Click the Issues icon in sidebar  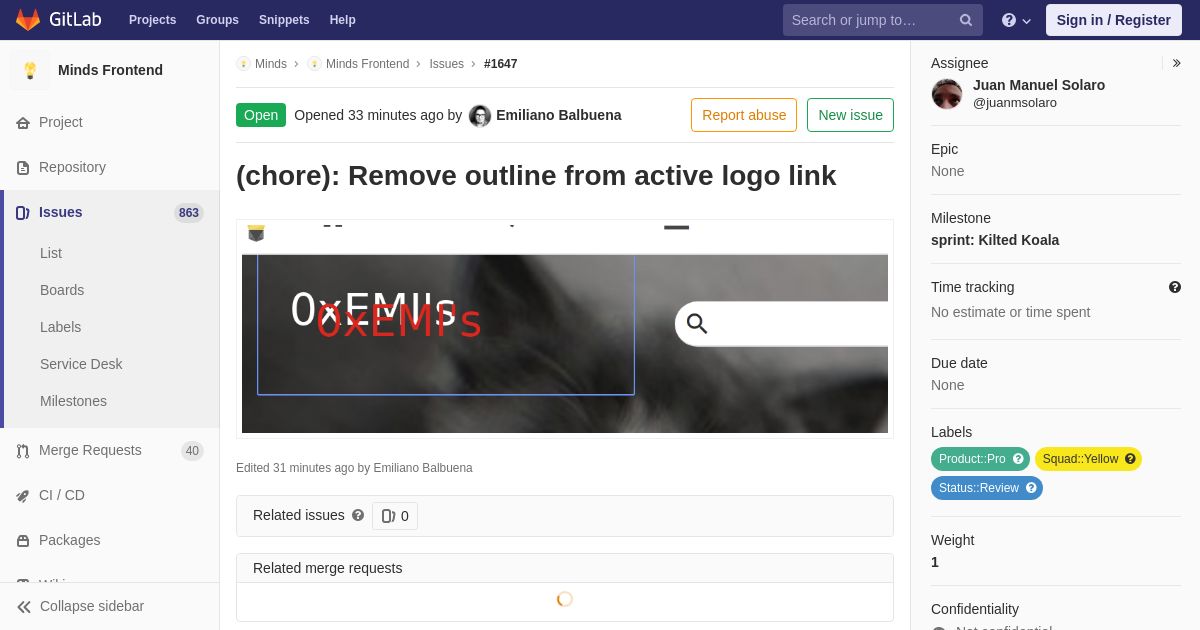(23, 213)
